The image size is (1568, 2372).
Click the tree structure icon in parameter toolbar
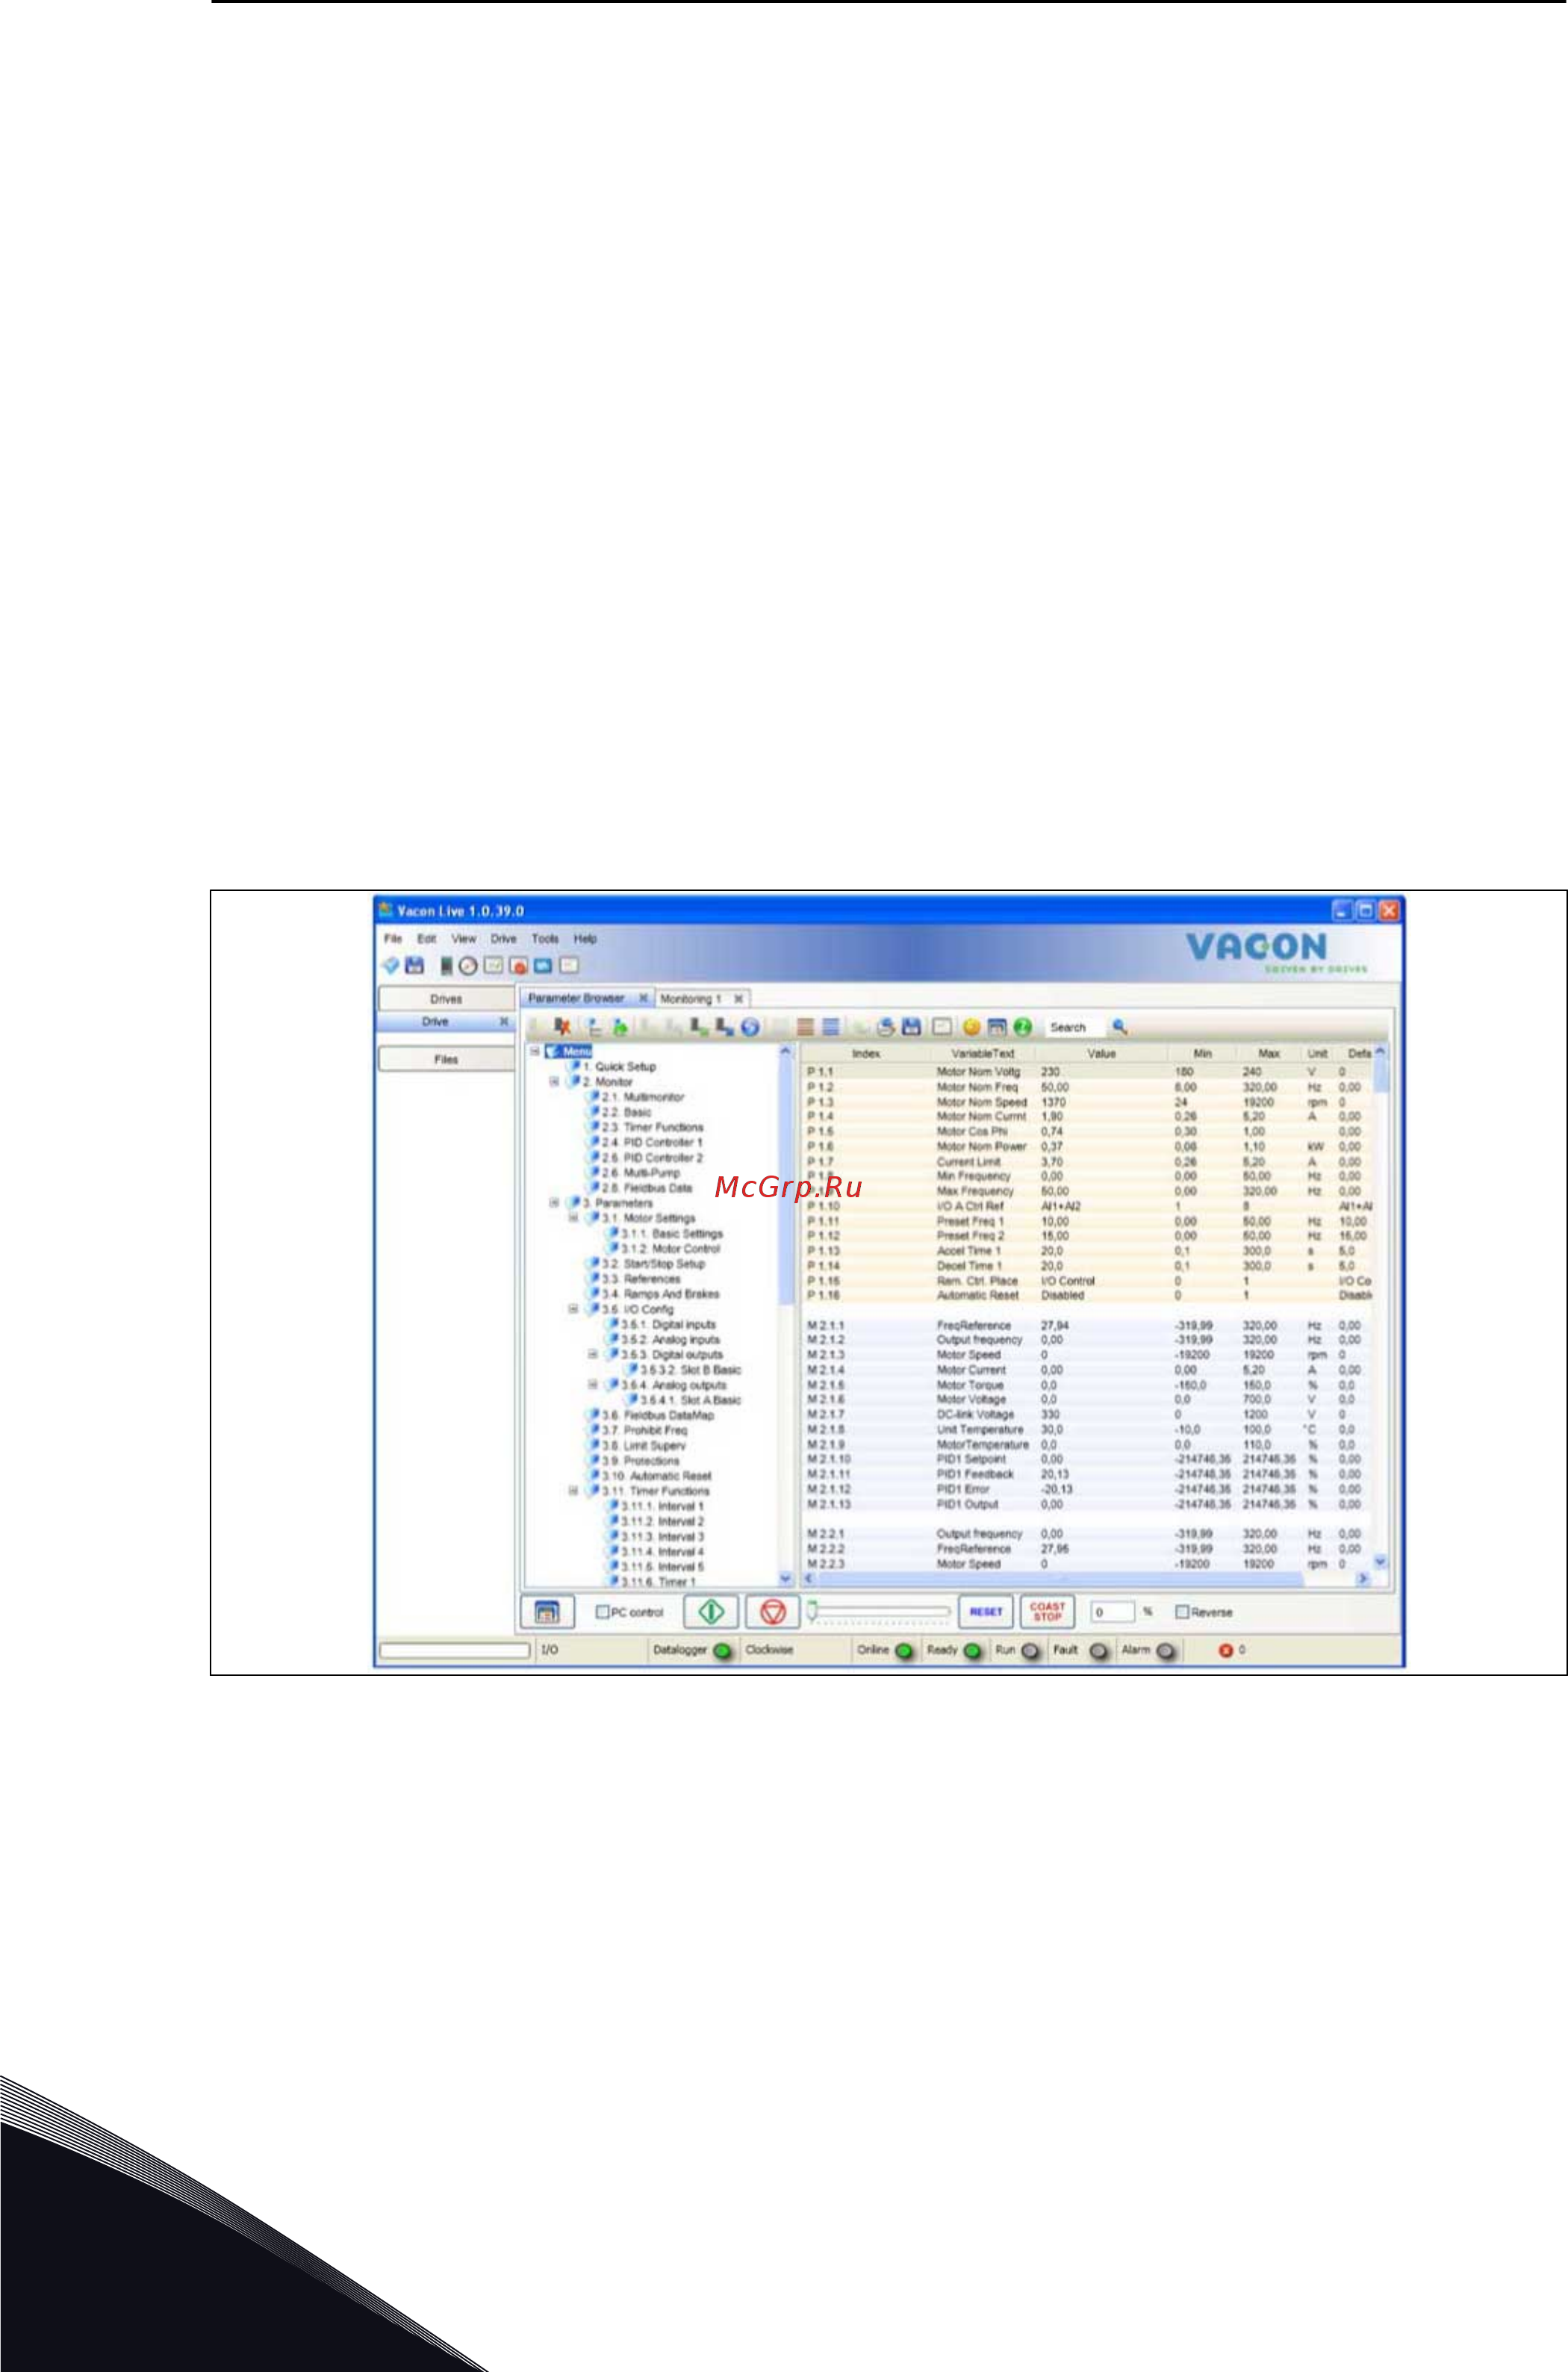click(x=594, y=1027)
